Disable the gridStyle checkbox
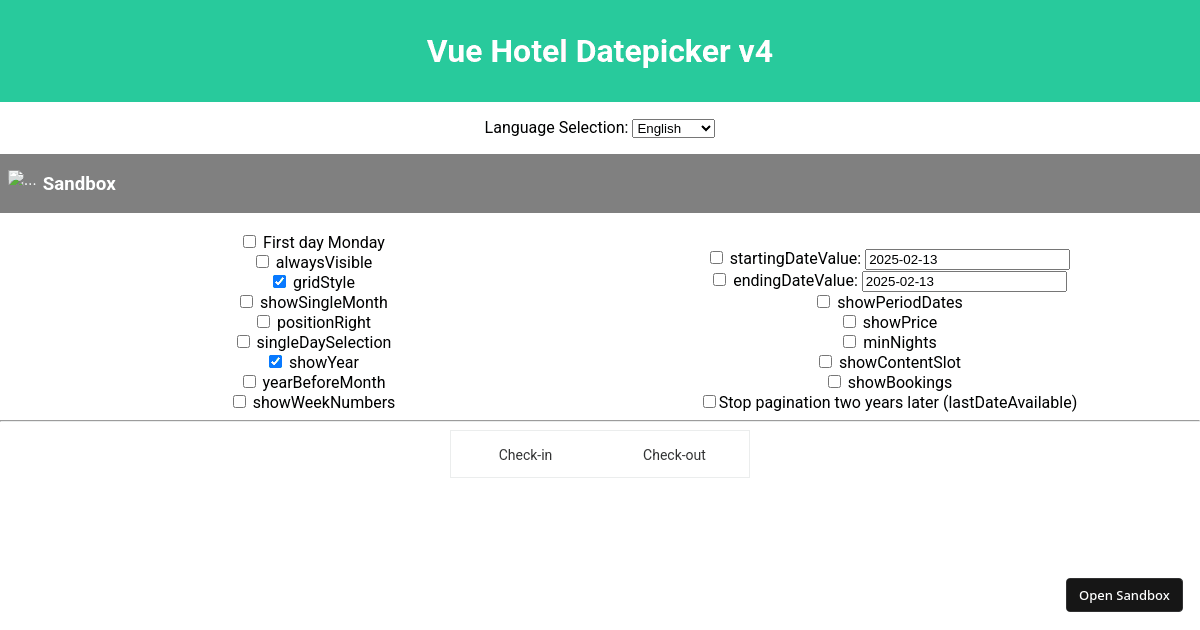The height and width of the screenshot is (630, 1200). (x=279, y=281)
